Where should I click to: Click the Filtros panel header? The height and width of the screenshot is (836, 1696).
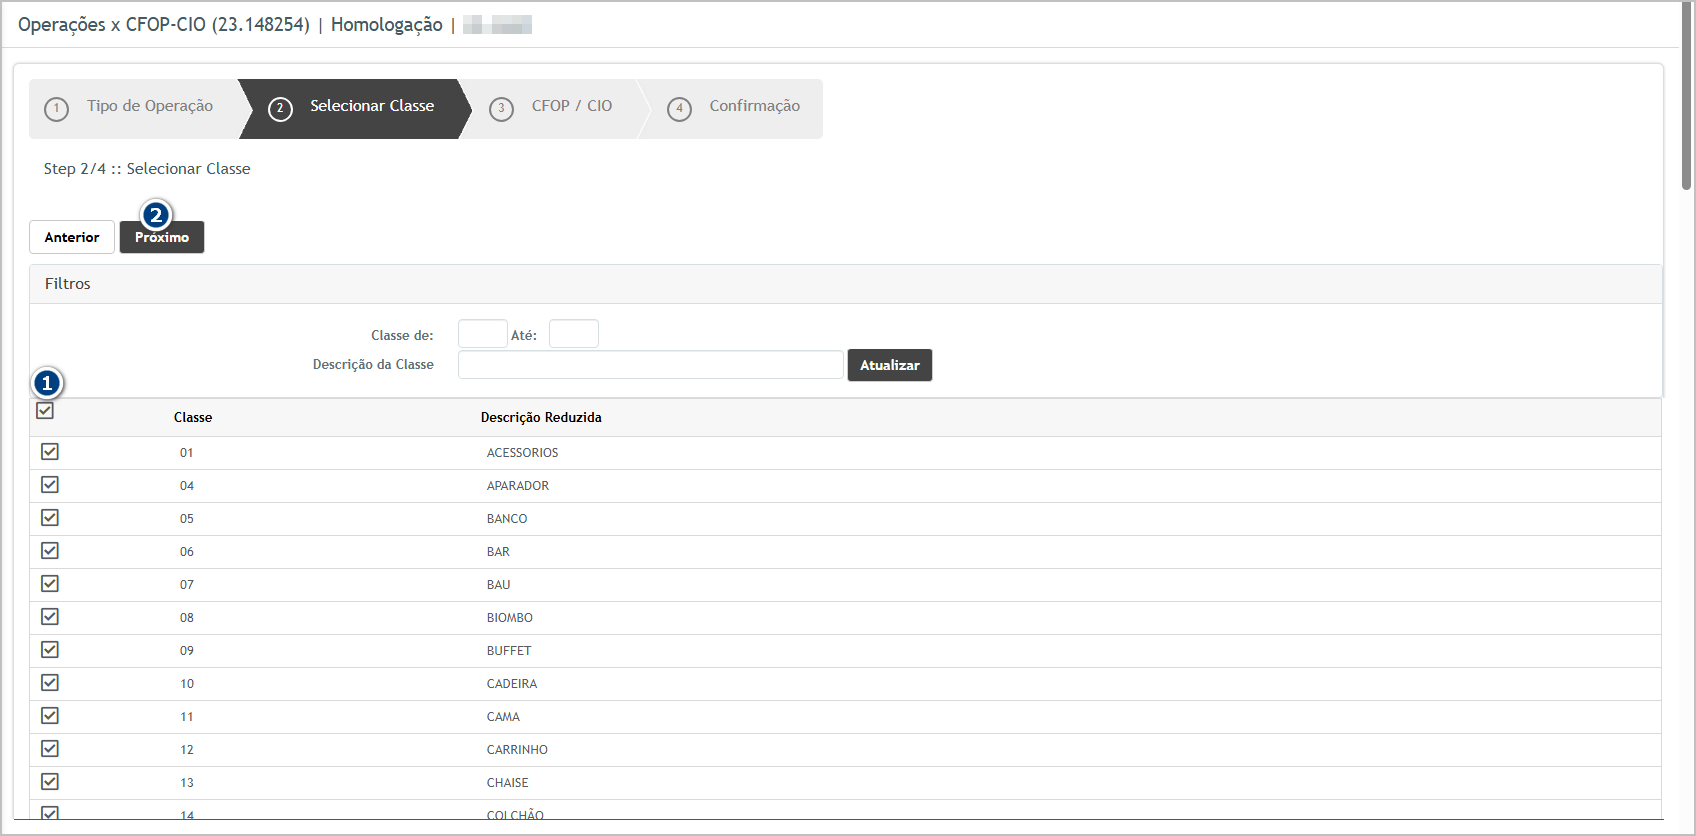tap(846, 284)
